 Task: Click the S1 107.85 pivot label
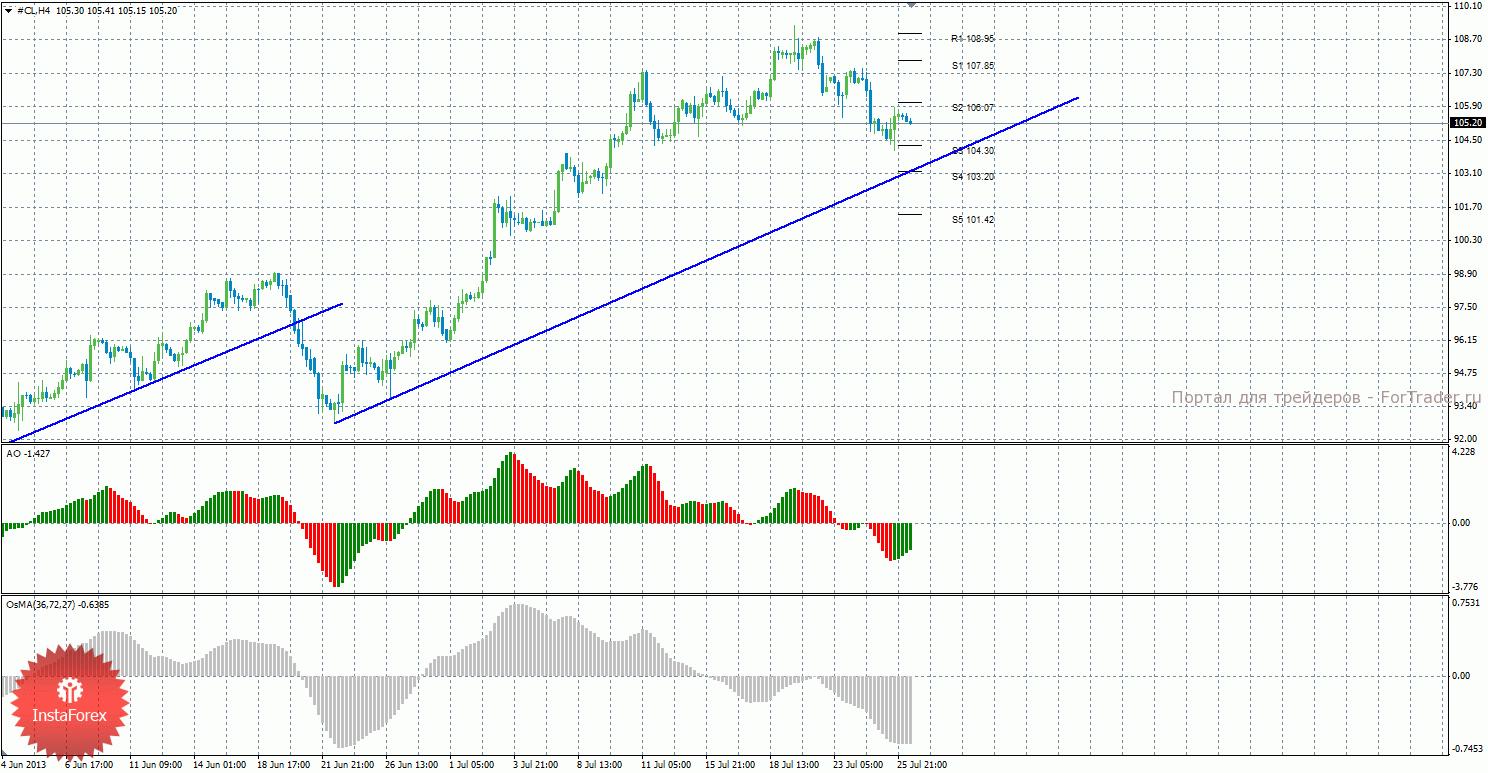pos(972,65)
